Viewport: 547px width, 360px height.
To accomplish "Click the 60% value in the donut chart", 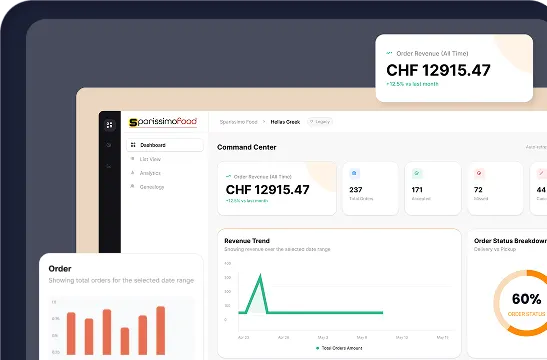I will pyautogui.click(x=527, y=299).
